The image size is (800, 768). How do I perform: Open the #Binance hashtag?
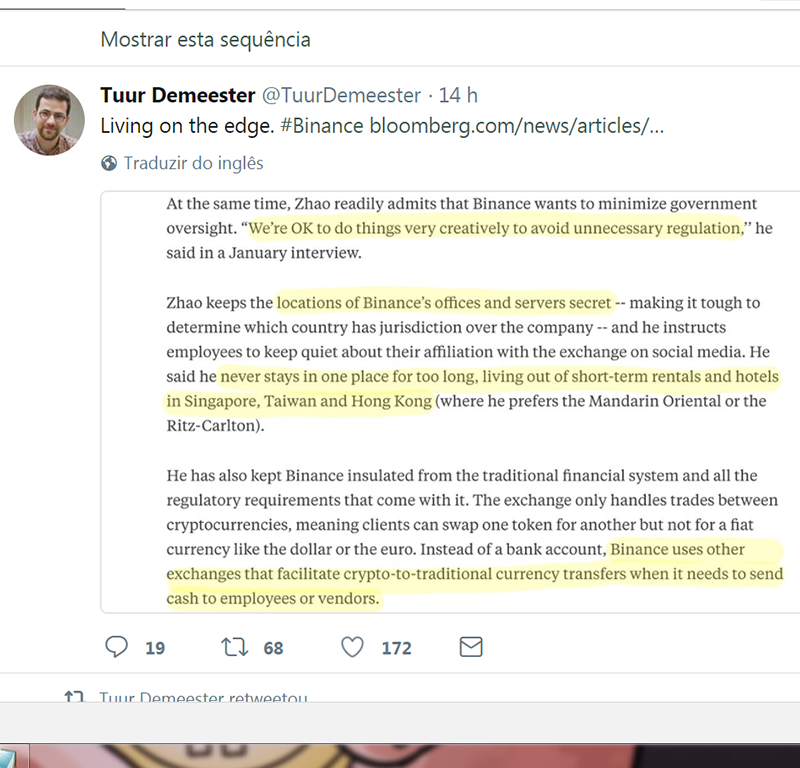[322, 126]
